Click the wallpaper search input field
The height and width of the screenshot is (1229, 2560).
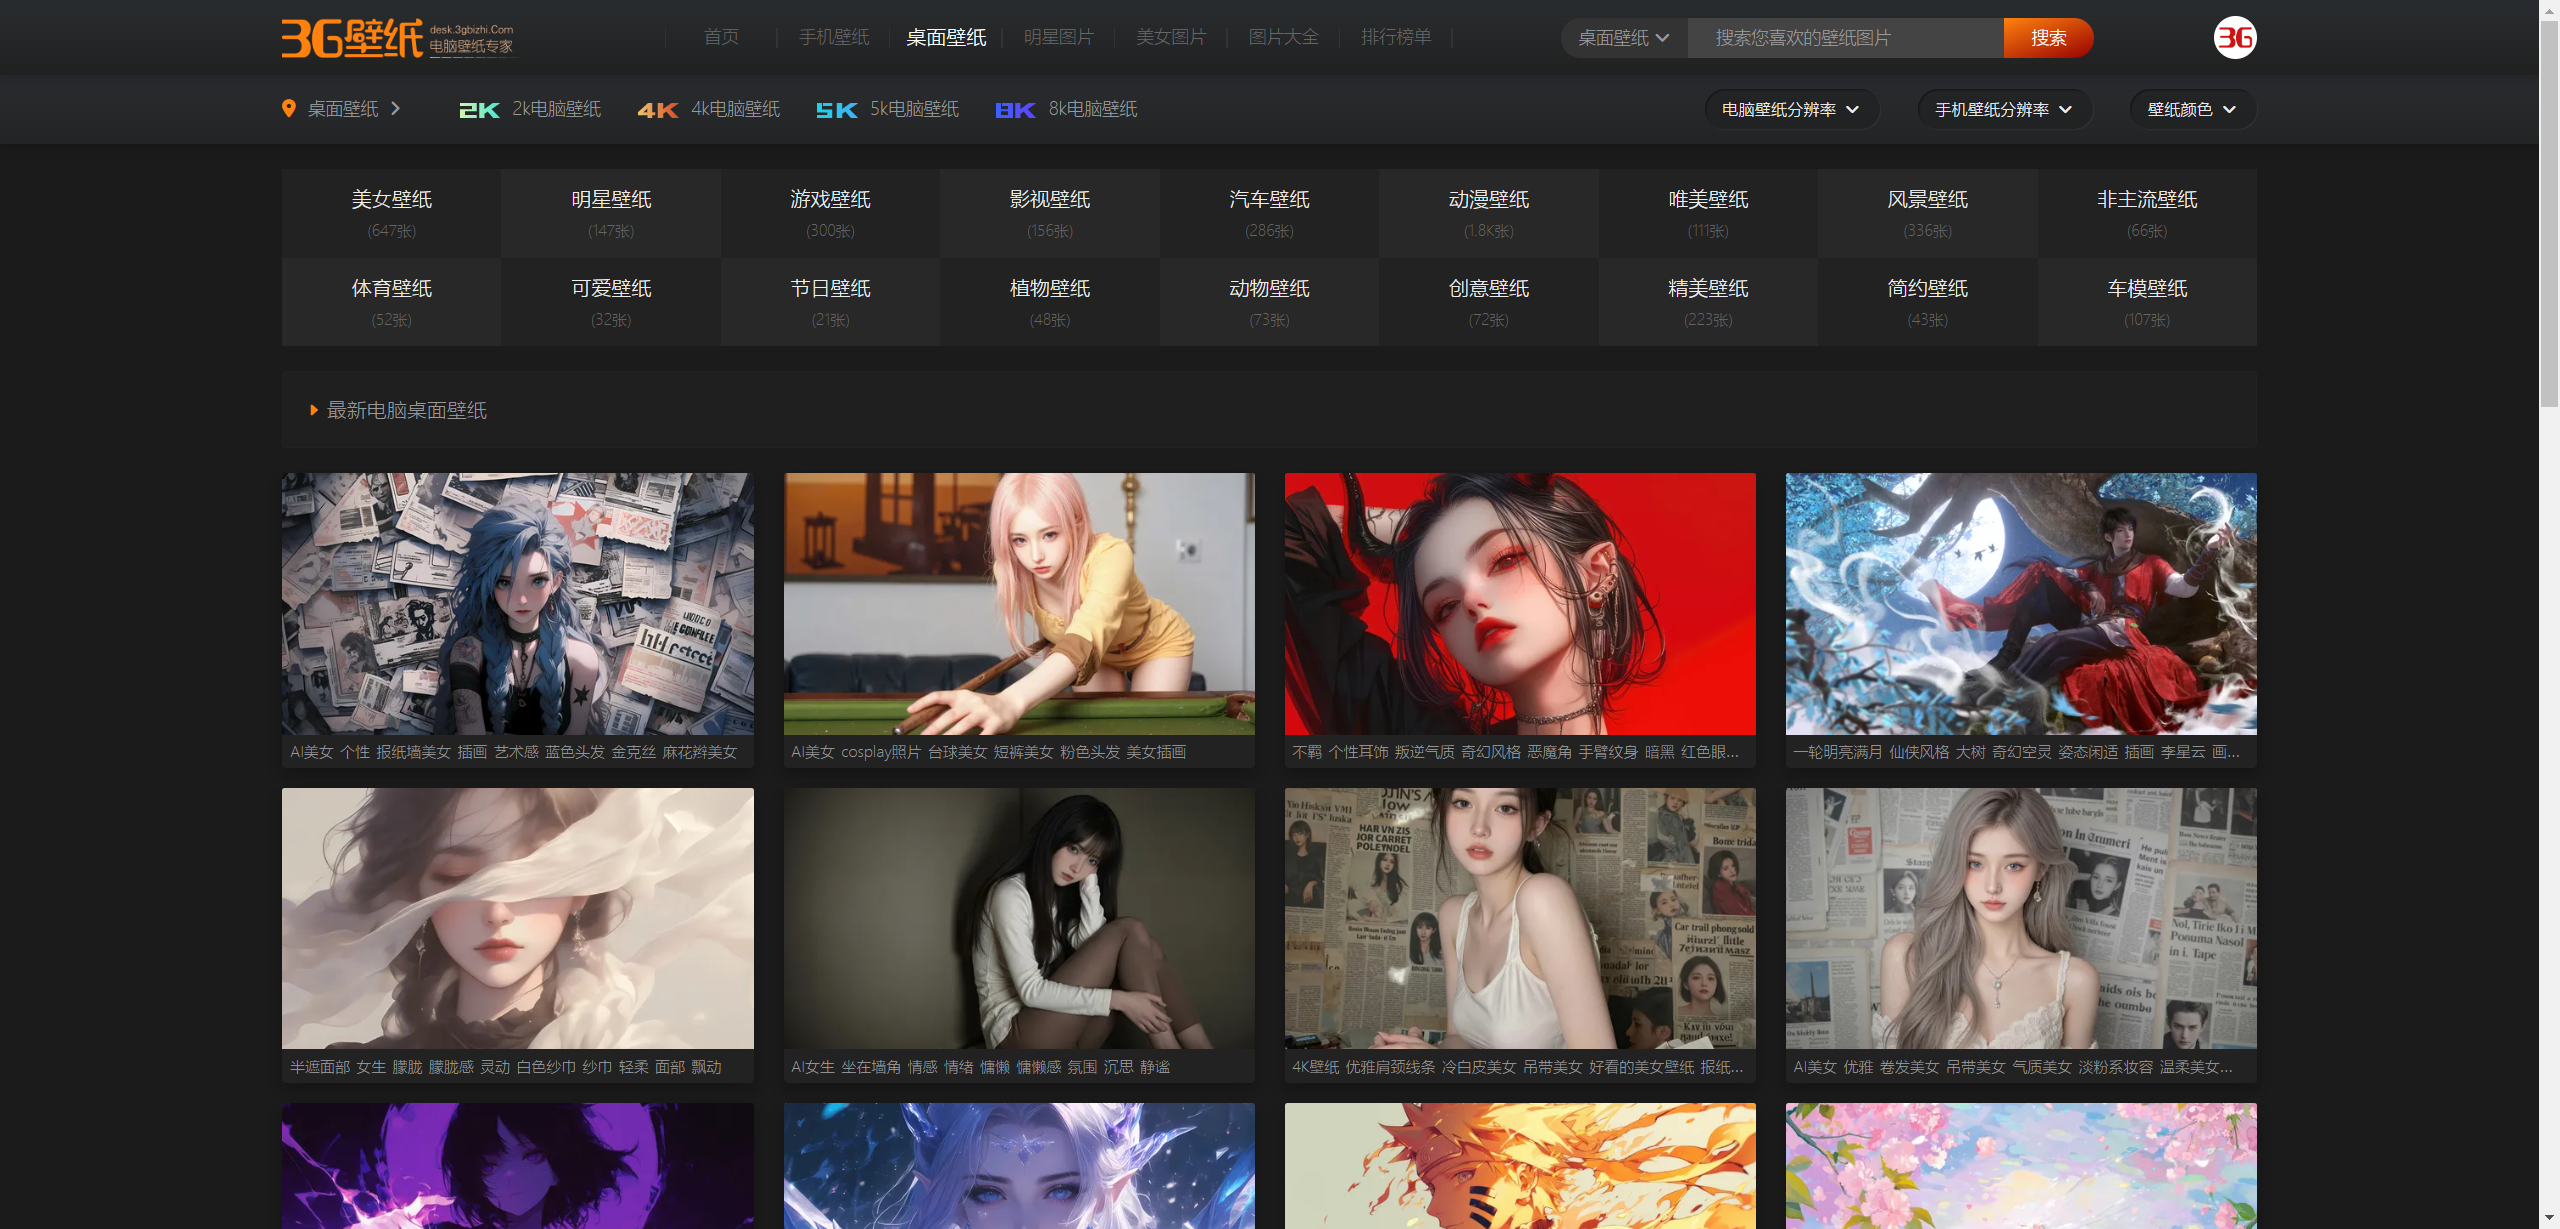(1845, 38)
